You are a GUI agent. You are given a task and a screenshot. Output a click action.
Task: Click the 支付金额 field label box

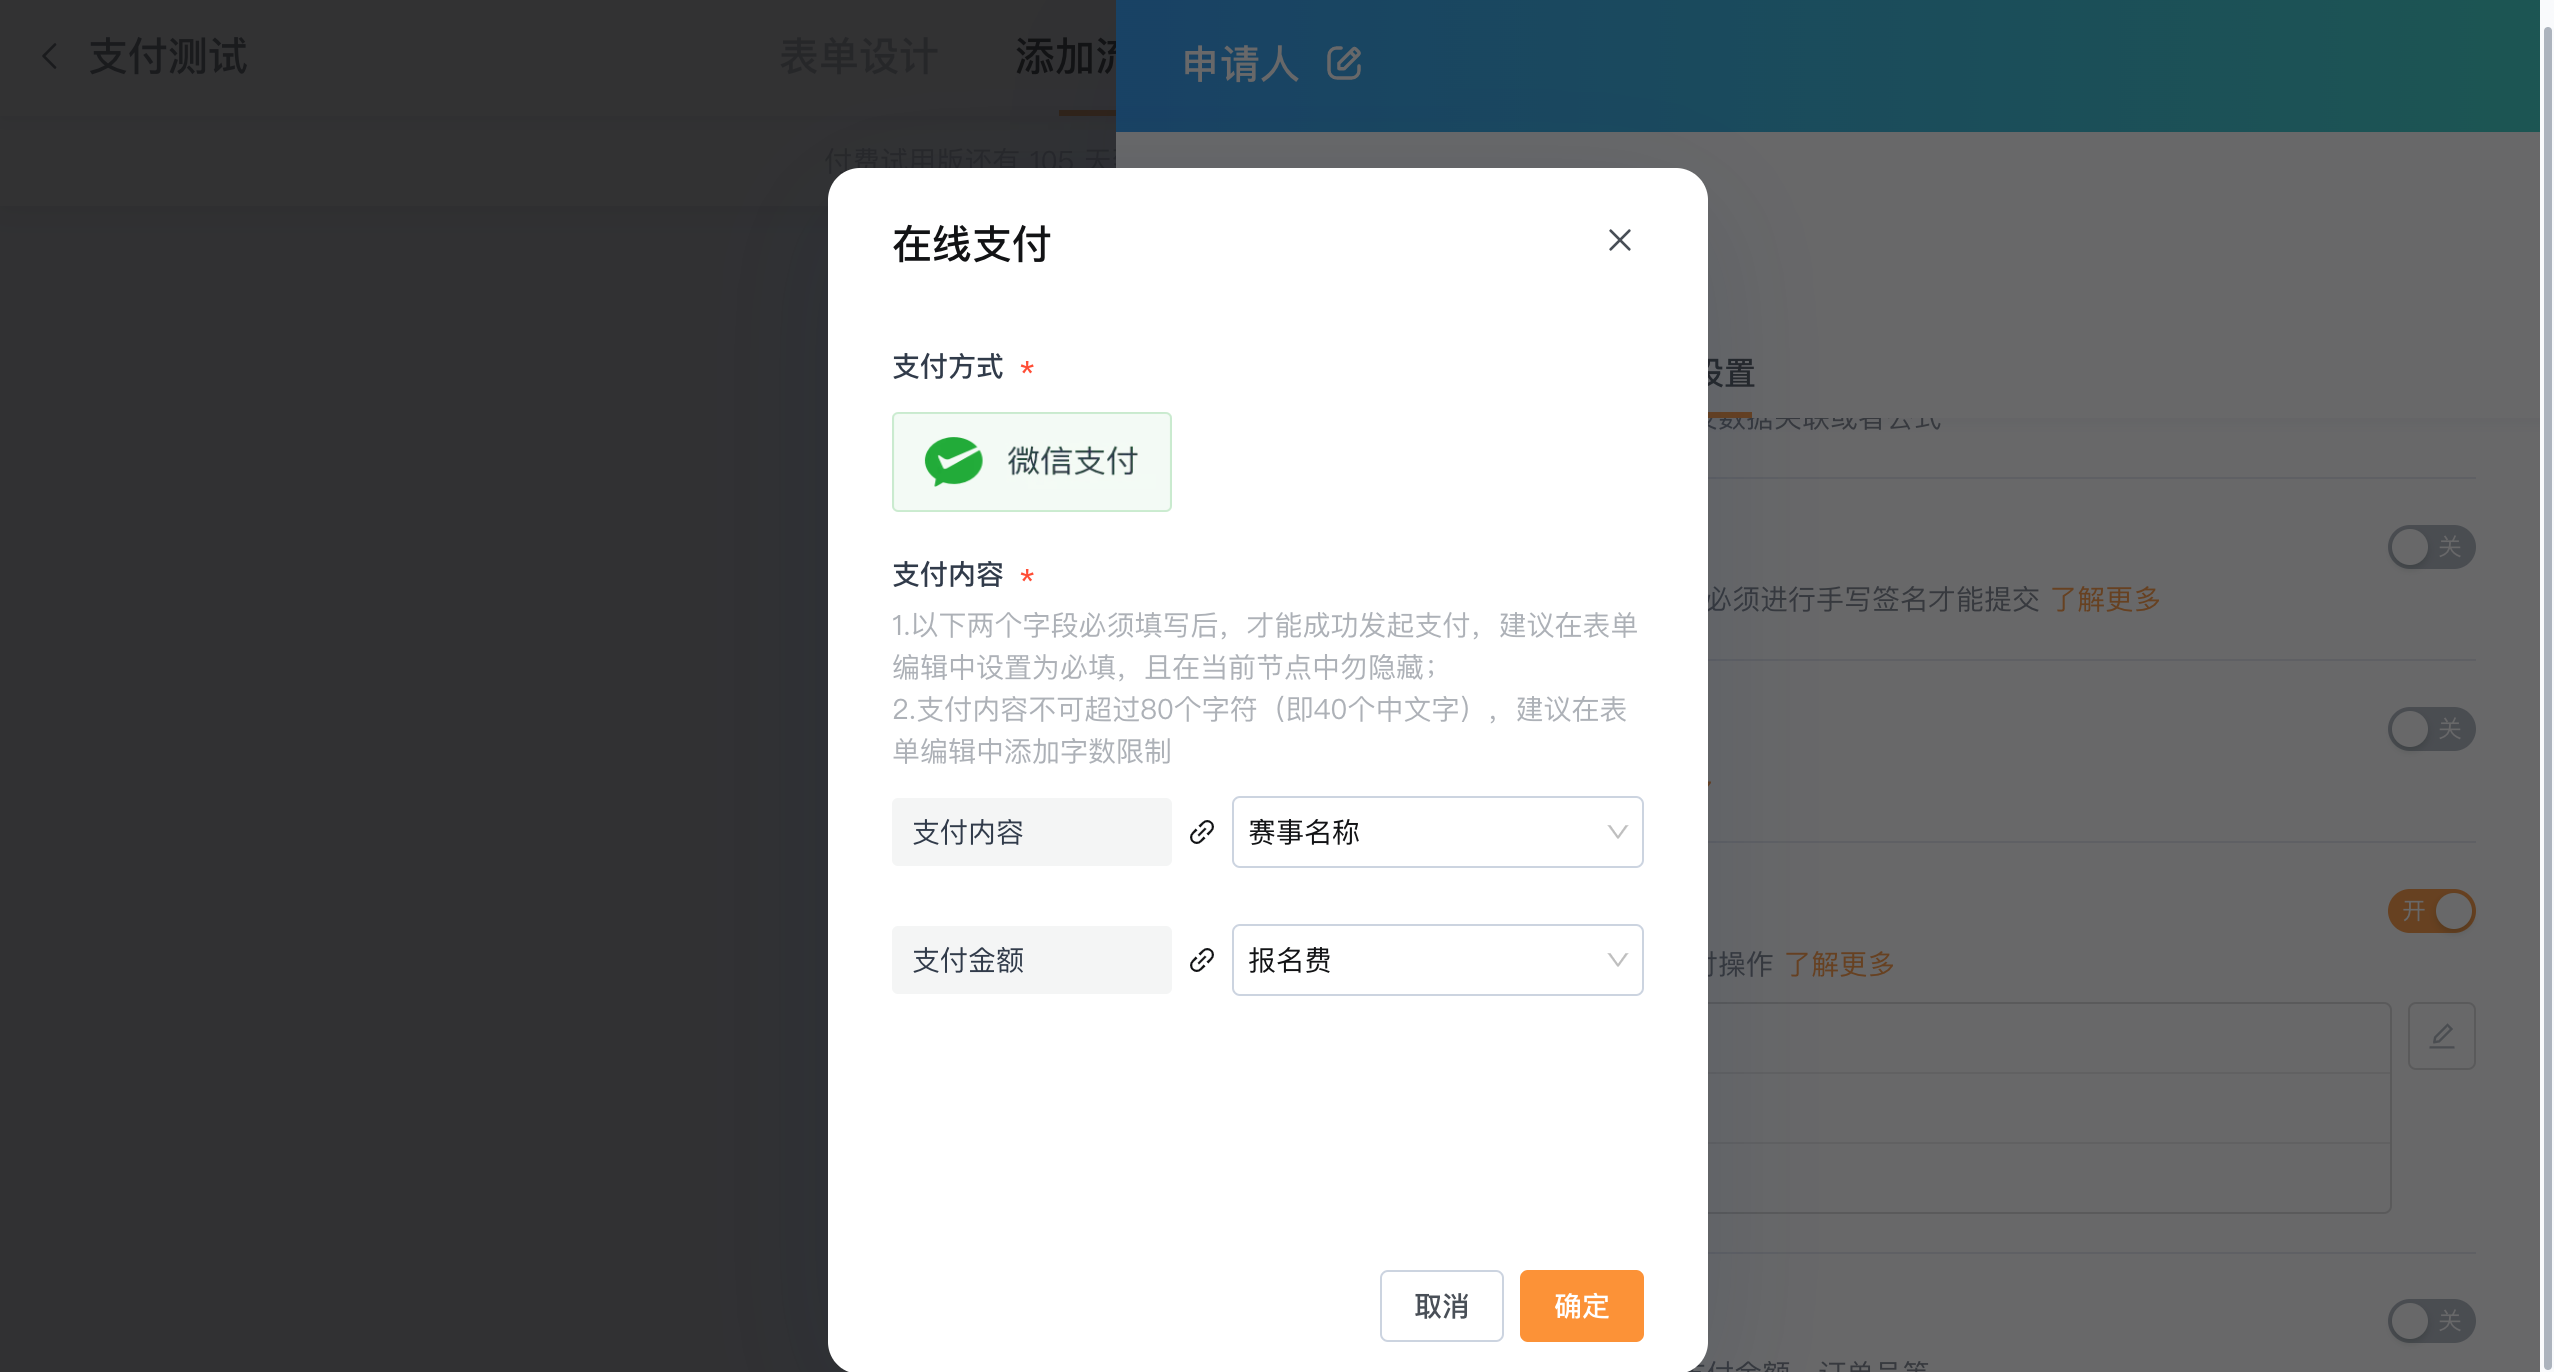(1031, 960)
